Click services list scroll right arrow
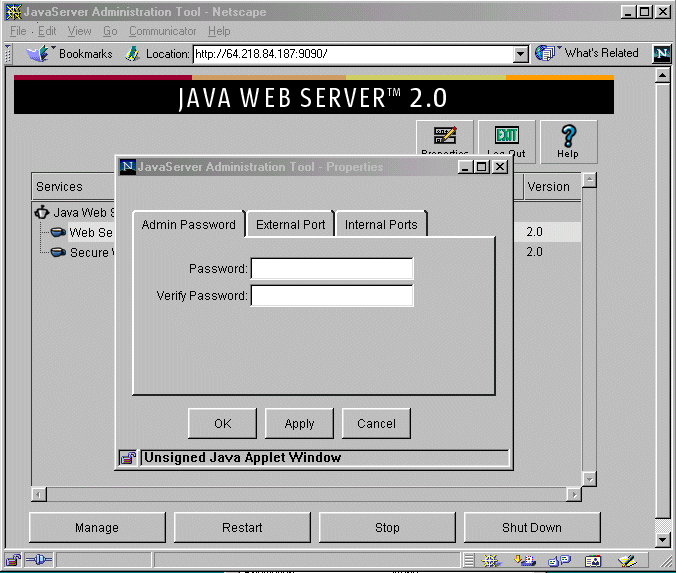This screenshot has height=573, width=676. [574, 495]
